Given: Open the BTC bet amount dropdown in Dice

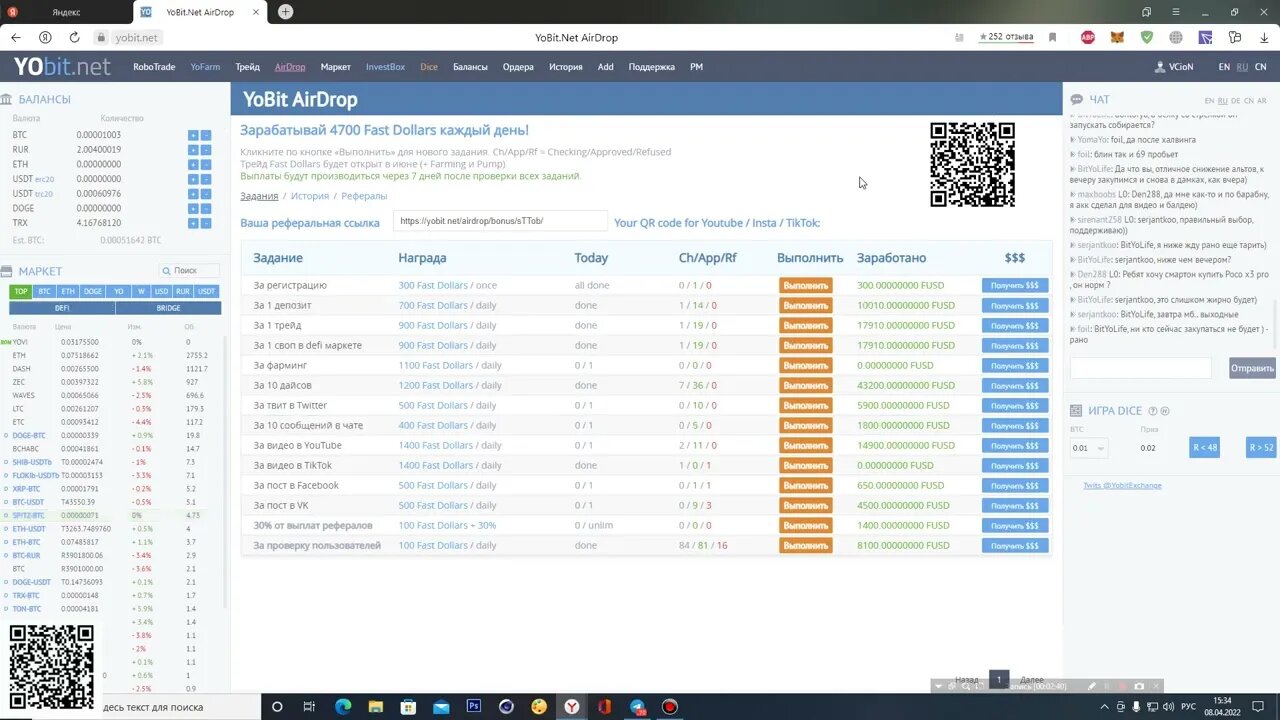Looking at the screenshot, I should click(1089, 448).
